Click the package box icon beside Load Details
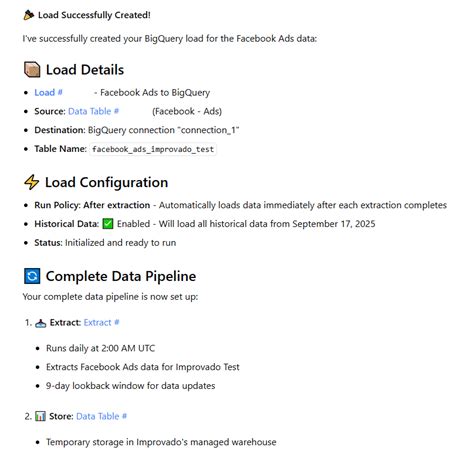This screenshot has height=454, width=474. pyautogui.click(x=32, y=70)
